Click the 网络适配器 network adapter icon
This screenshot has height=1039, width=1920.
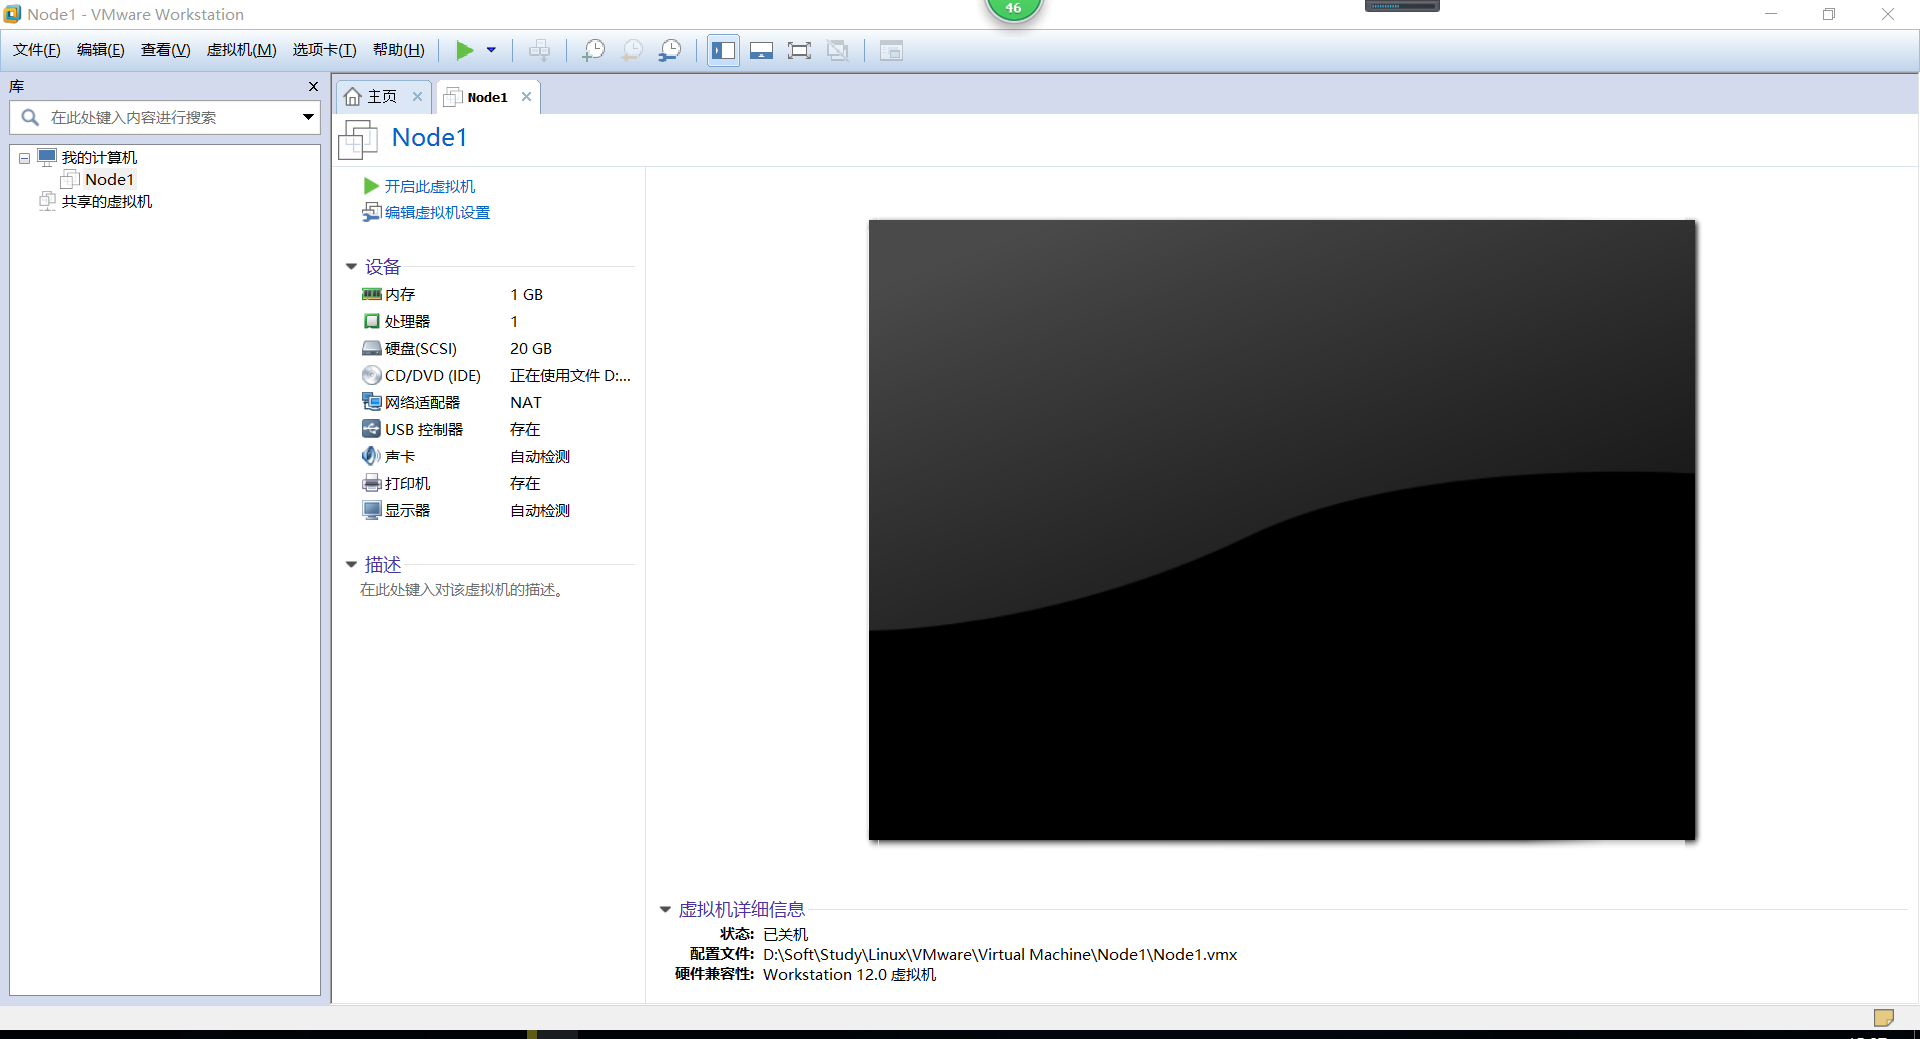click(x=372, y=402)
